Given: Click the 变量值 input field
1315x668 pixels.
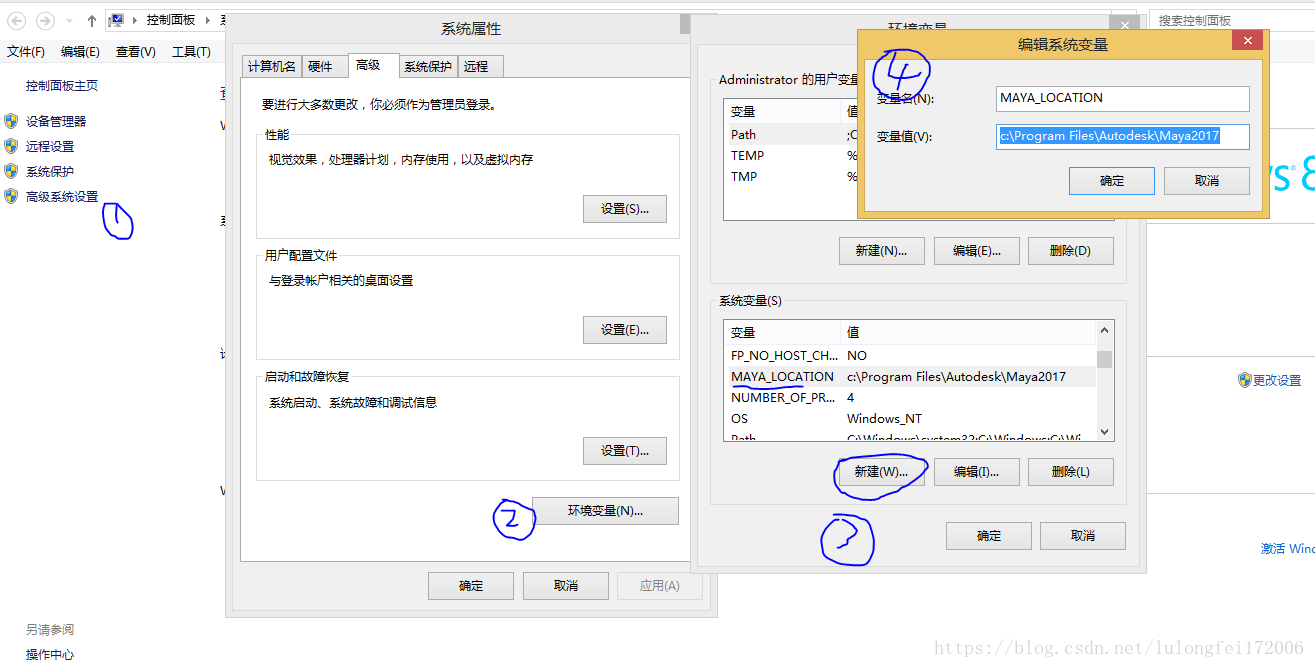Looking at the screenshot, I should (1123, 136).
